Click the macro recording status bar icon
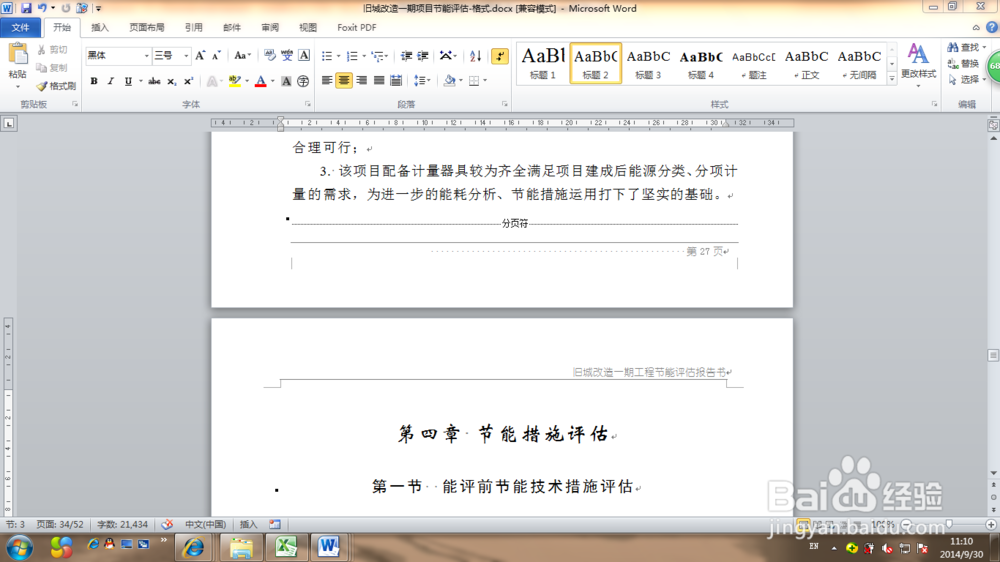Viewport: 1000px width, 562px height. tap(275, 524)
